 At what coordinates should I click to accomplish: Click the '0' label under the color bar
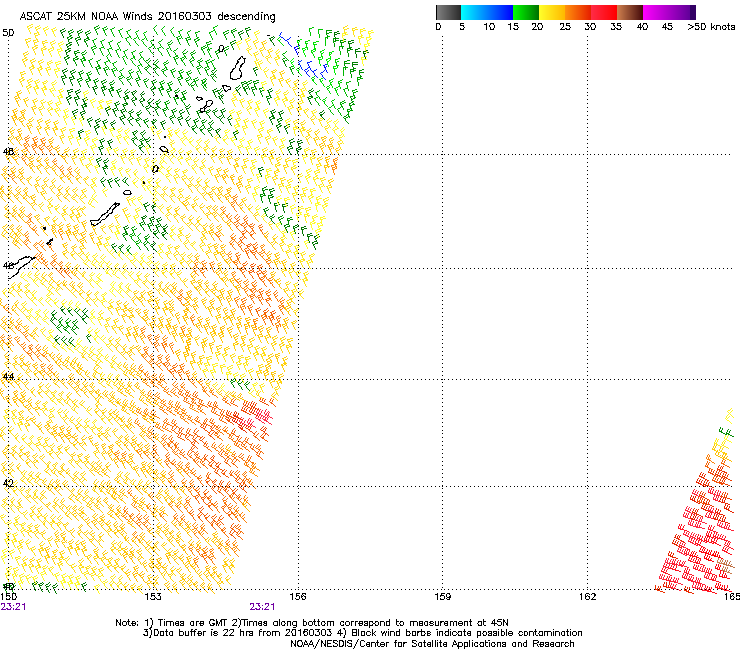438,26
